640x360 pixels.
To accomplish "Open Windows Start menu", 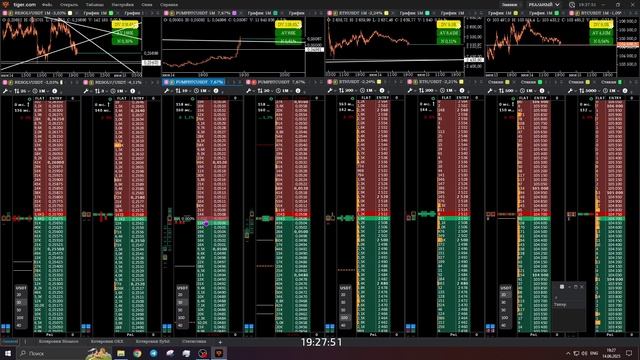I will (x=7, y=353).
